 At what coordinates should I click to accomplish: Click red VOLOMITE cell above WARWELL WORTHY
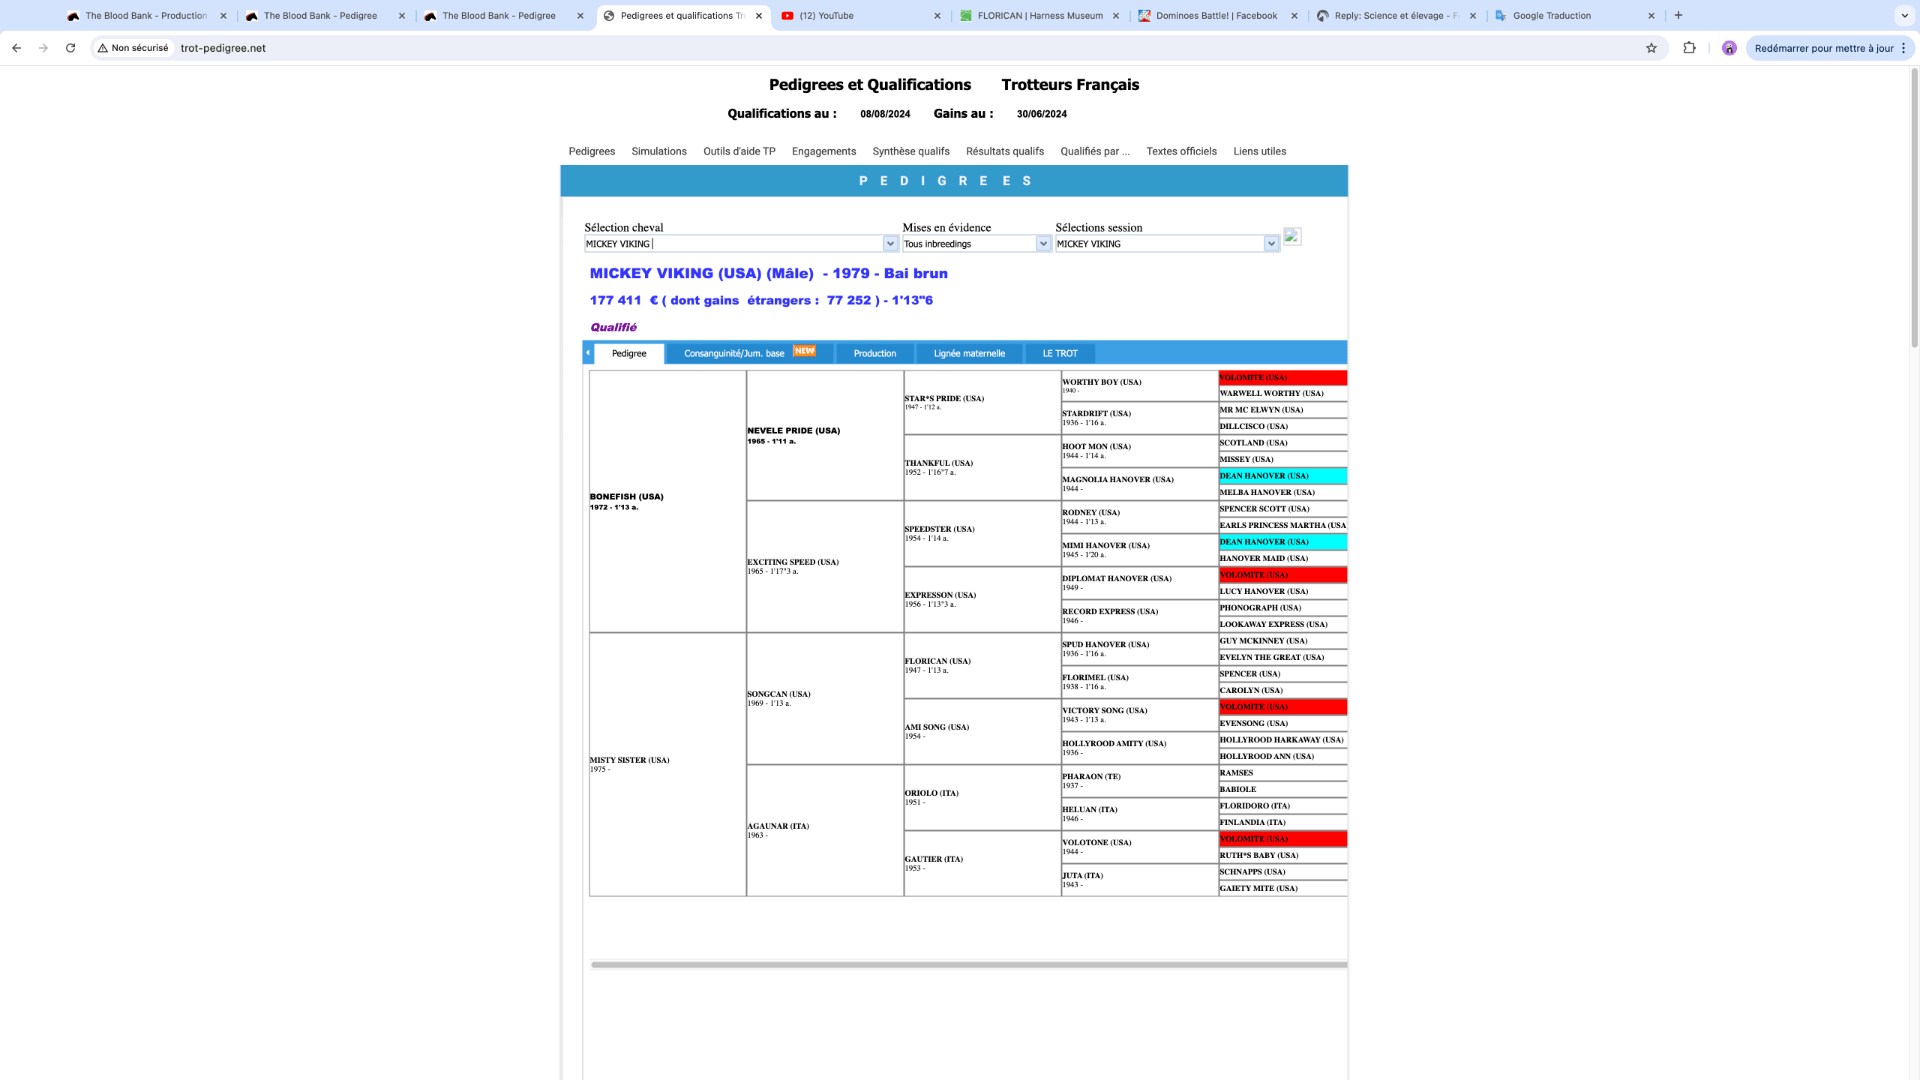click(x=1283, y=378)
